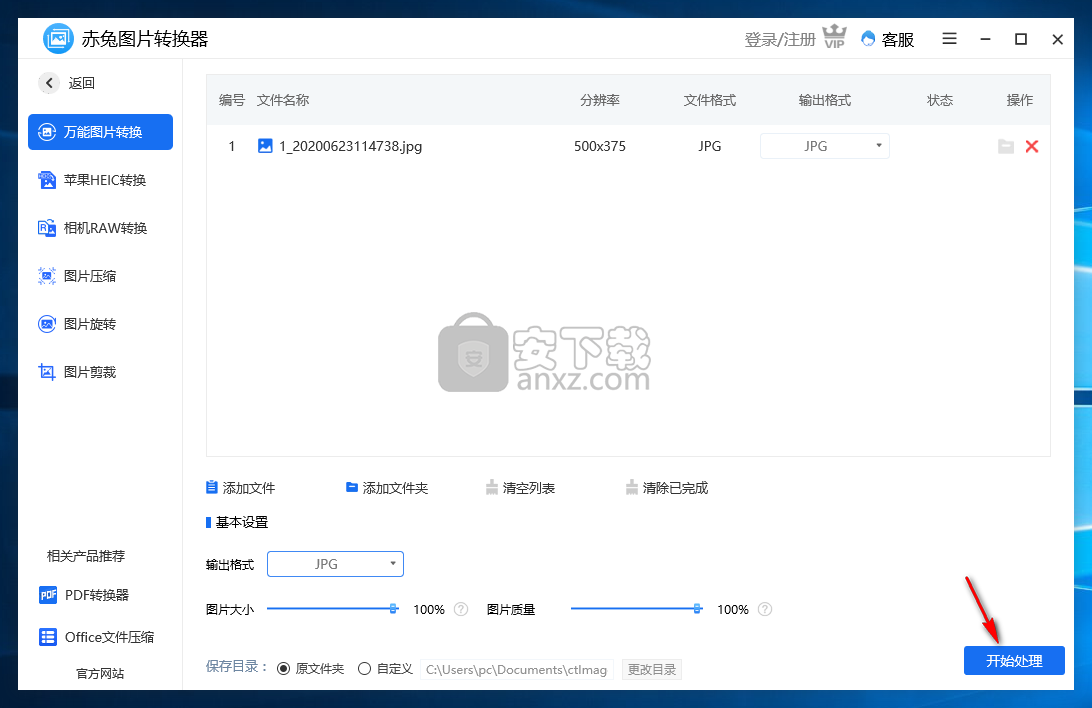Click file name 1_20200623114738.jpg
1092x708 pixels.
pos(350,146)
